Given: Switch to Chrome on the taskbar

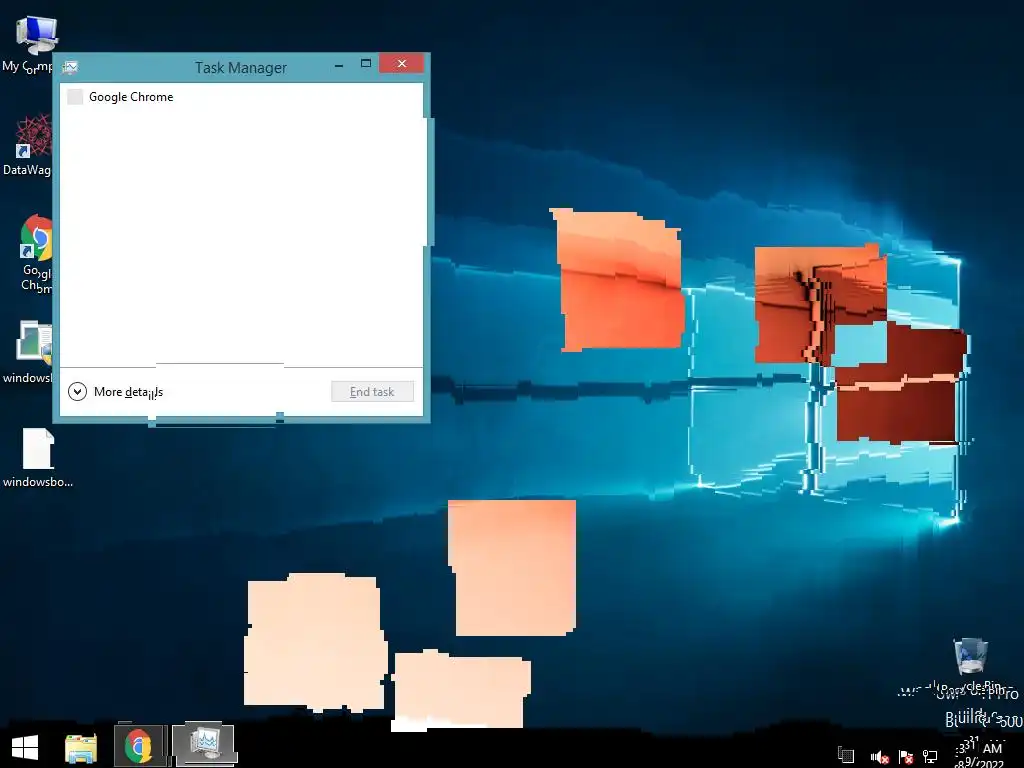Looking at the screenshot, I should (140, 746).
